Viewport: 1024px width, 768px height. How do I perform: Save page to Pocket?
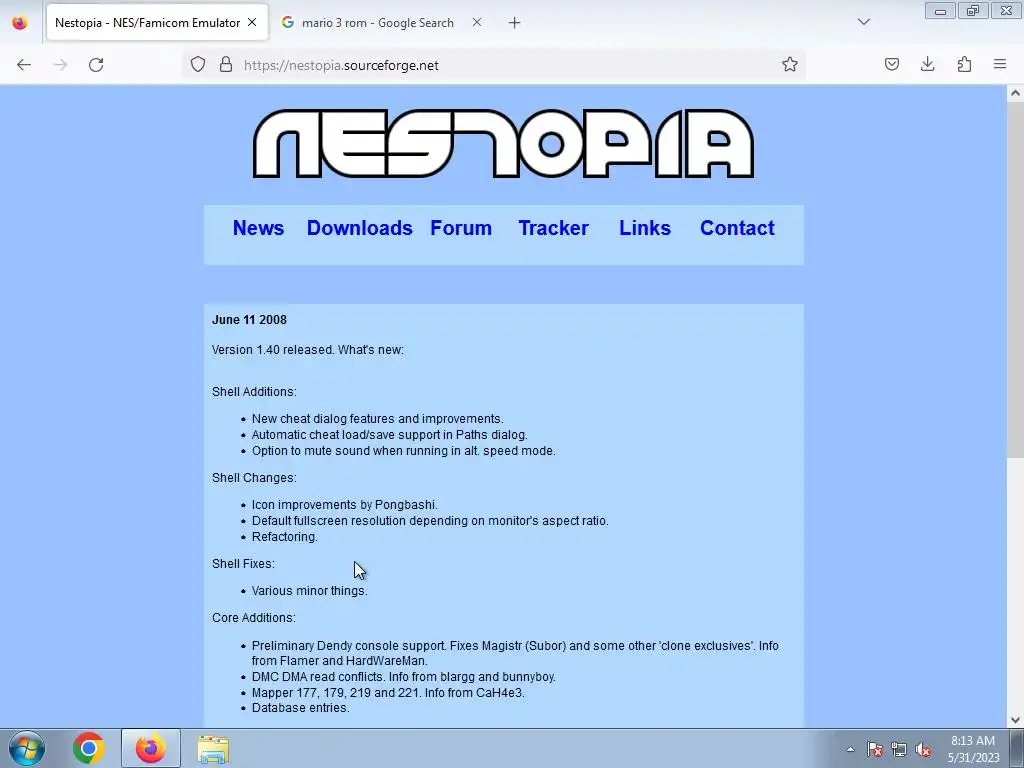pyautogui.click(x=891, y=64)
